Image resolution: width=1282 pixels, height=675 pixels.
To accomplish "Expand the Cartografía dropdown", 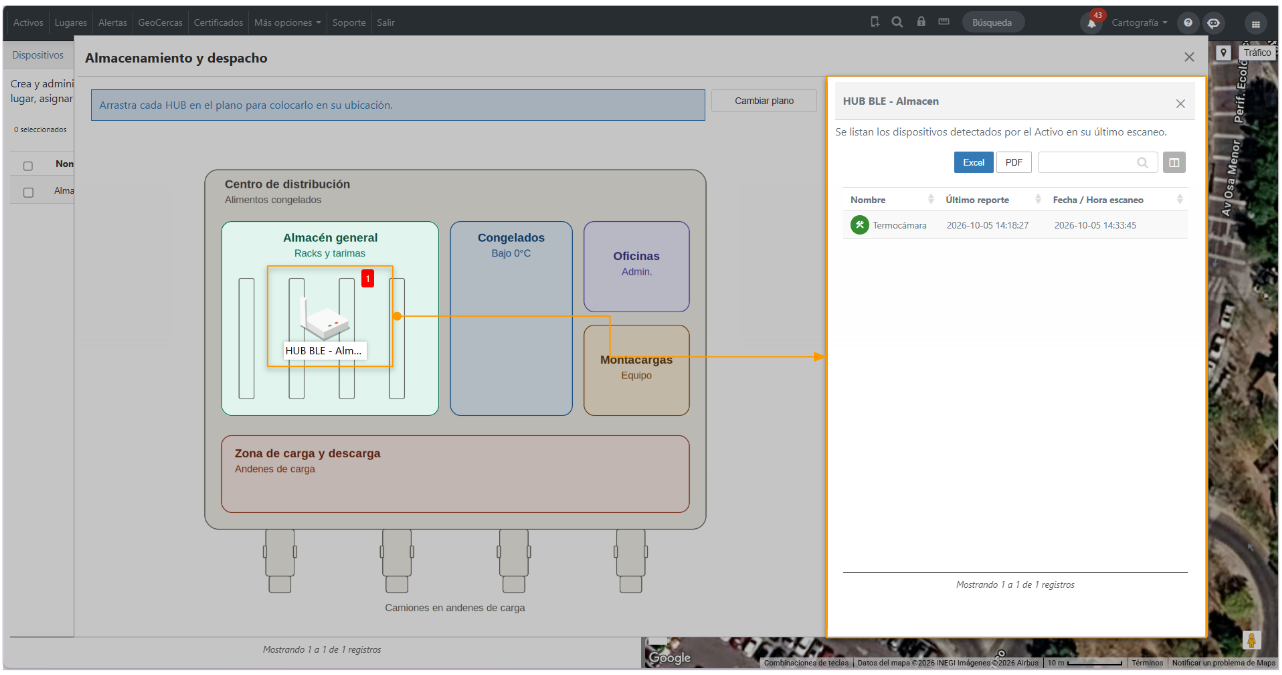I will click(1139, 22).
